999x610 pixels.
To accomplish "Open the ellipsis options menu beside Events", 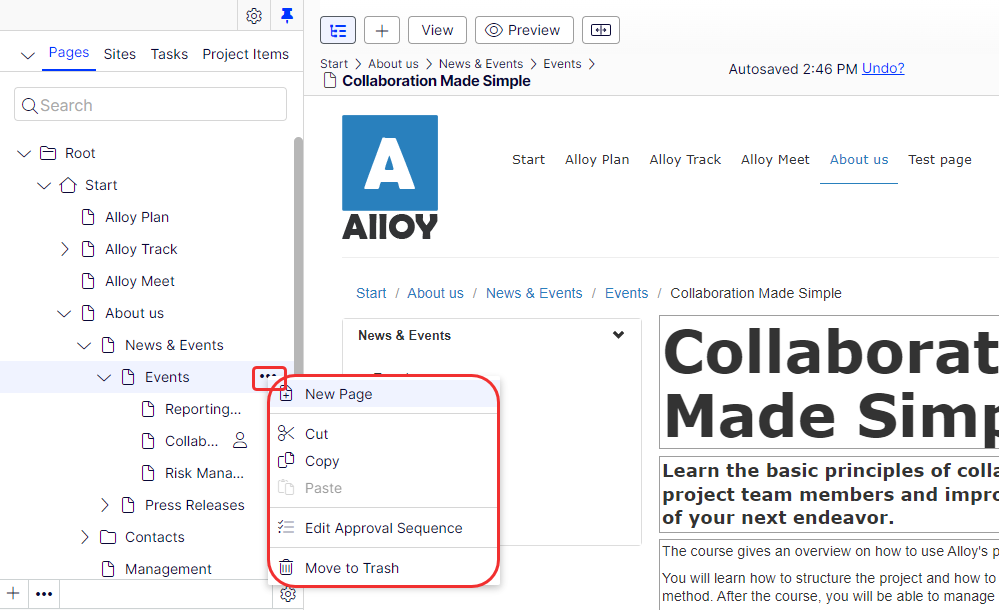I will click(268, 377).
